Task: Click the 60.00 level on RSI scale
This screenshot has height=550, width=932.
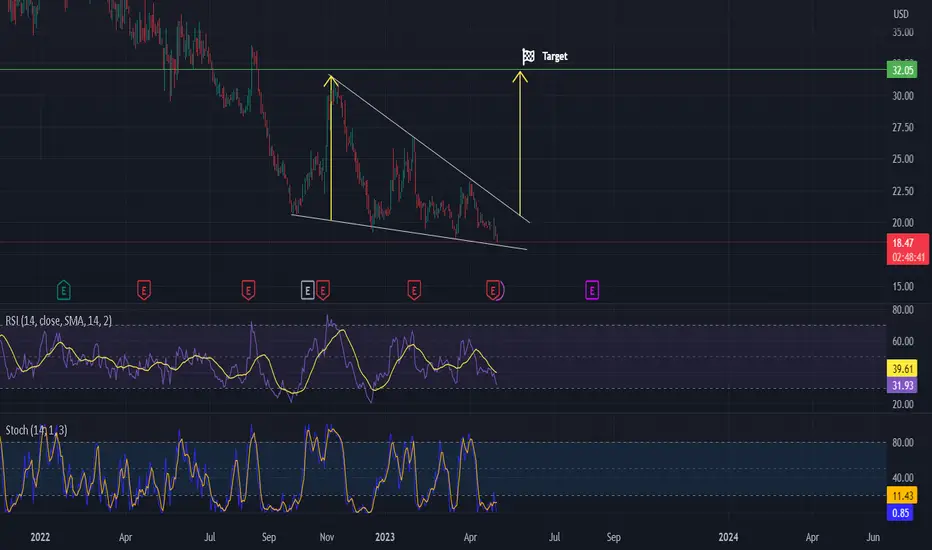Action: point(902,341)
